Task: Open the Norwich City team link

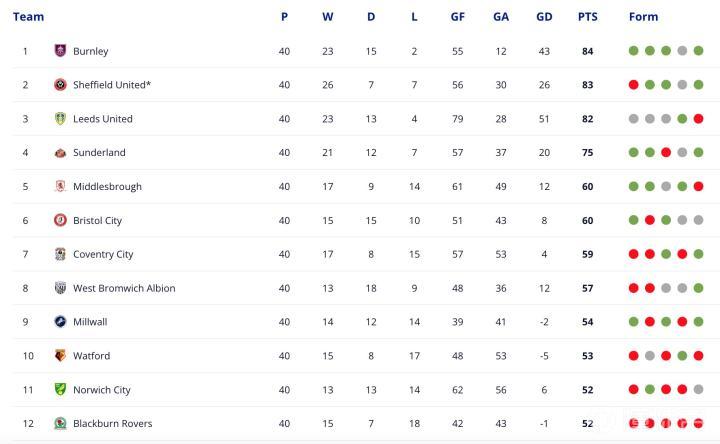Action: (101, 390)
